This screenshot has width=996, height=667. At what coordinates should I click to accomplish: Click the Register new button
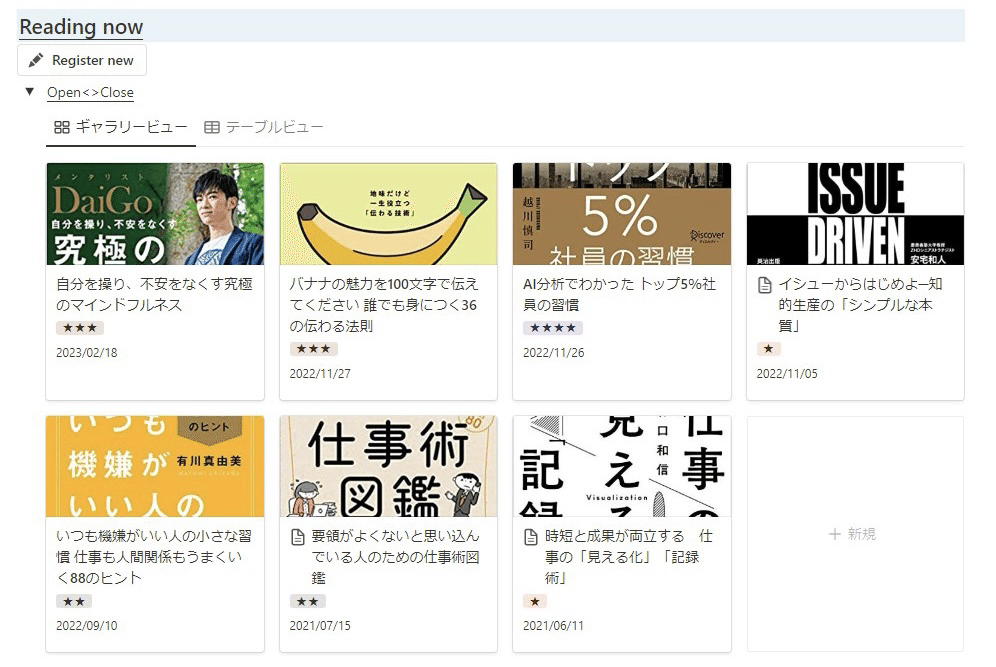tap(82, 60)
